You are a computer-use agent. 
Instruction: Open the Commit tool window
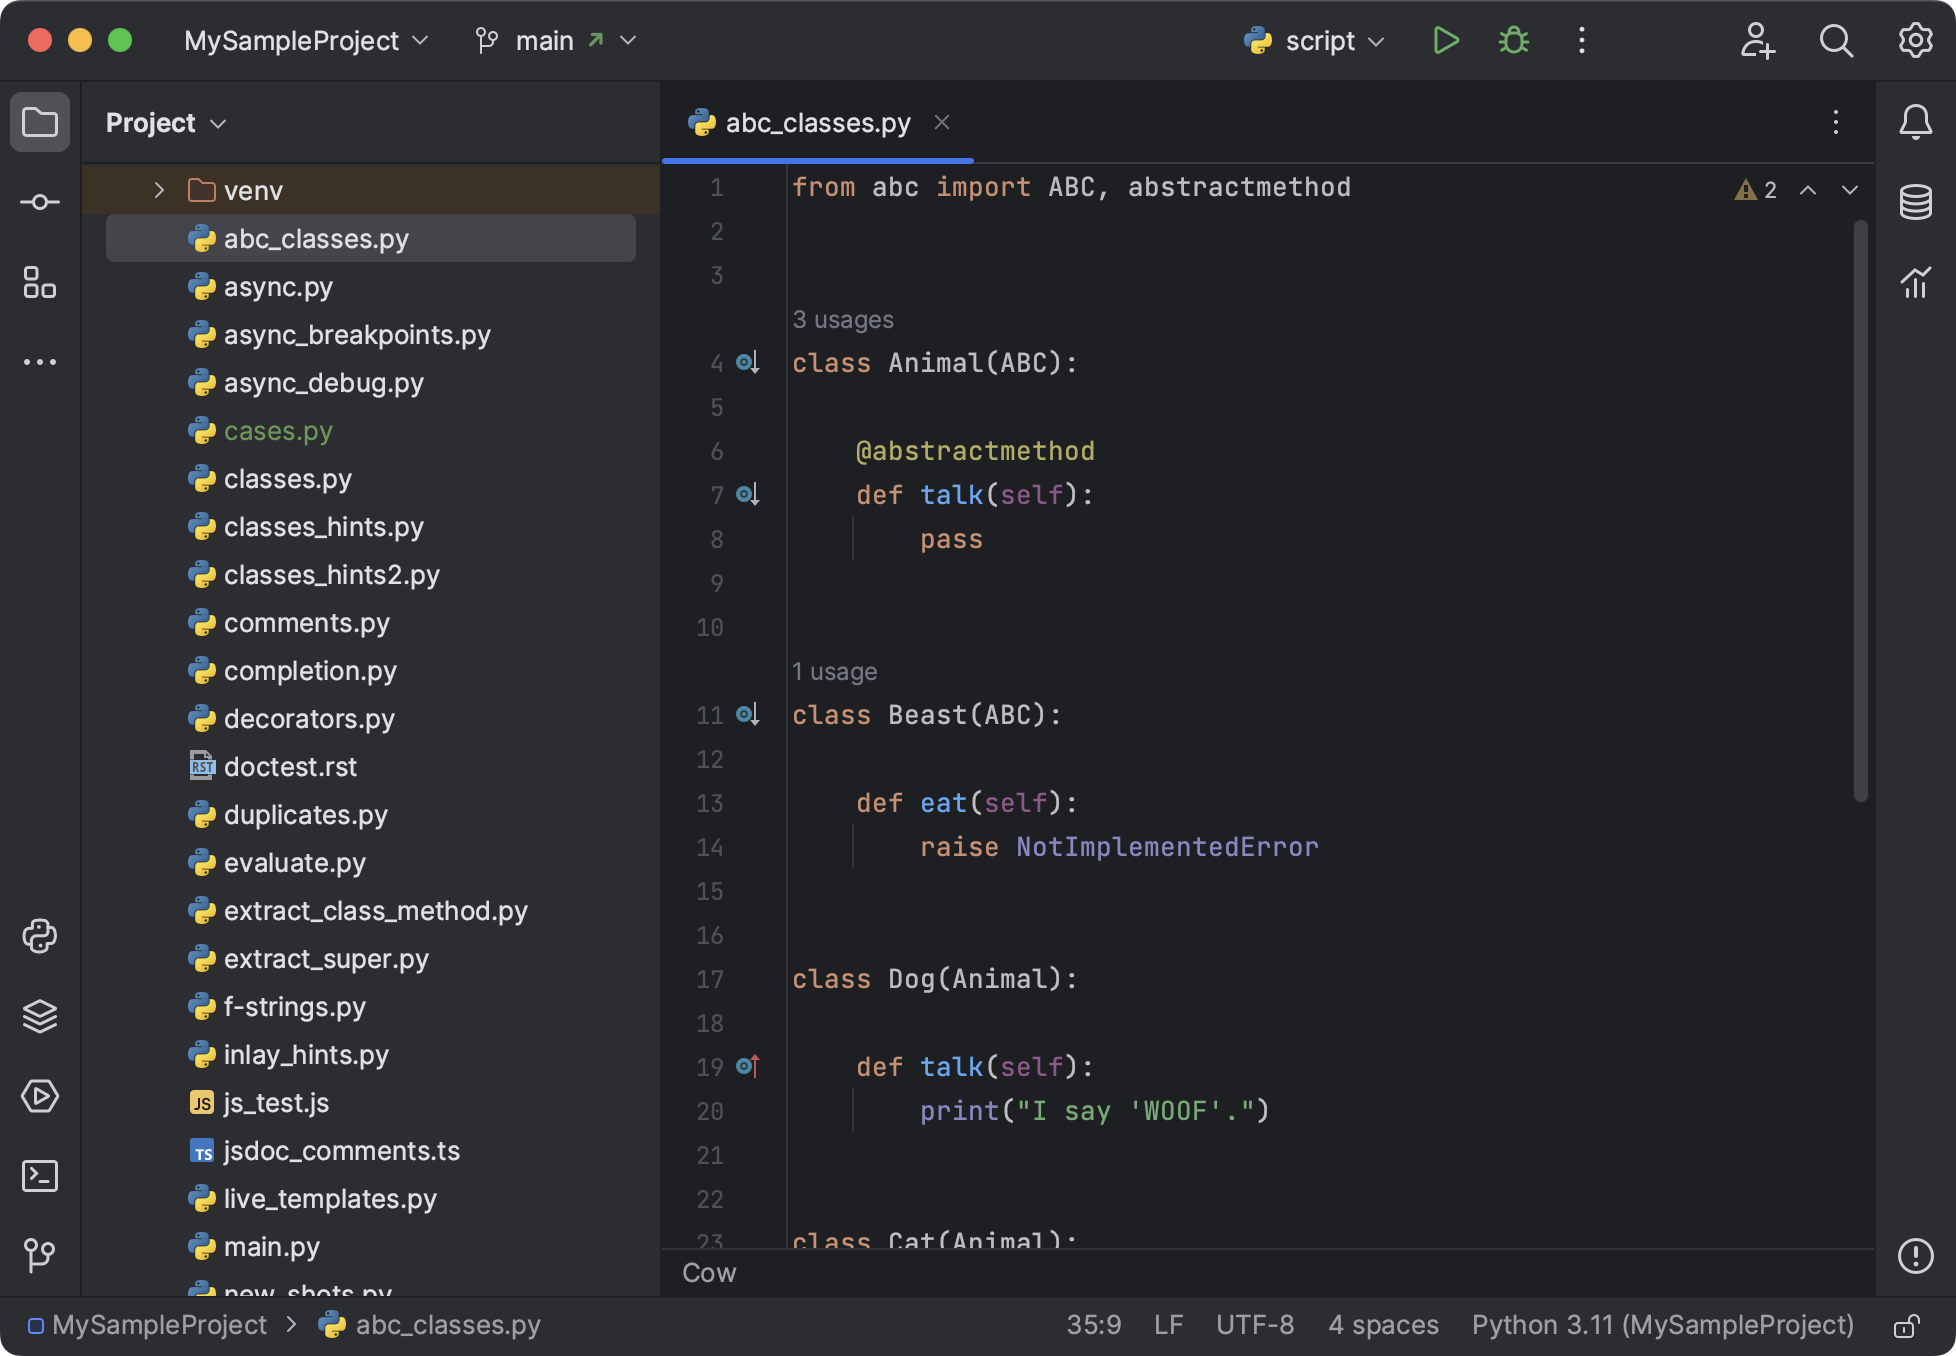(x=40, y=201)
